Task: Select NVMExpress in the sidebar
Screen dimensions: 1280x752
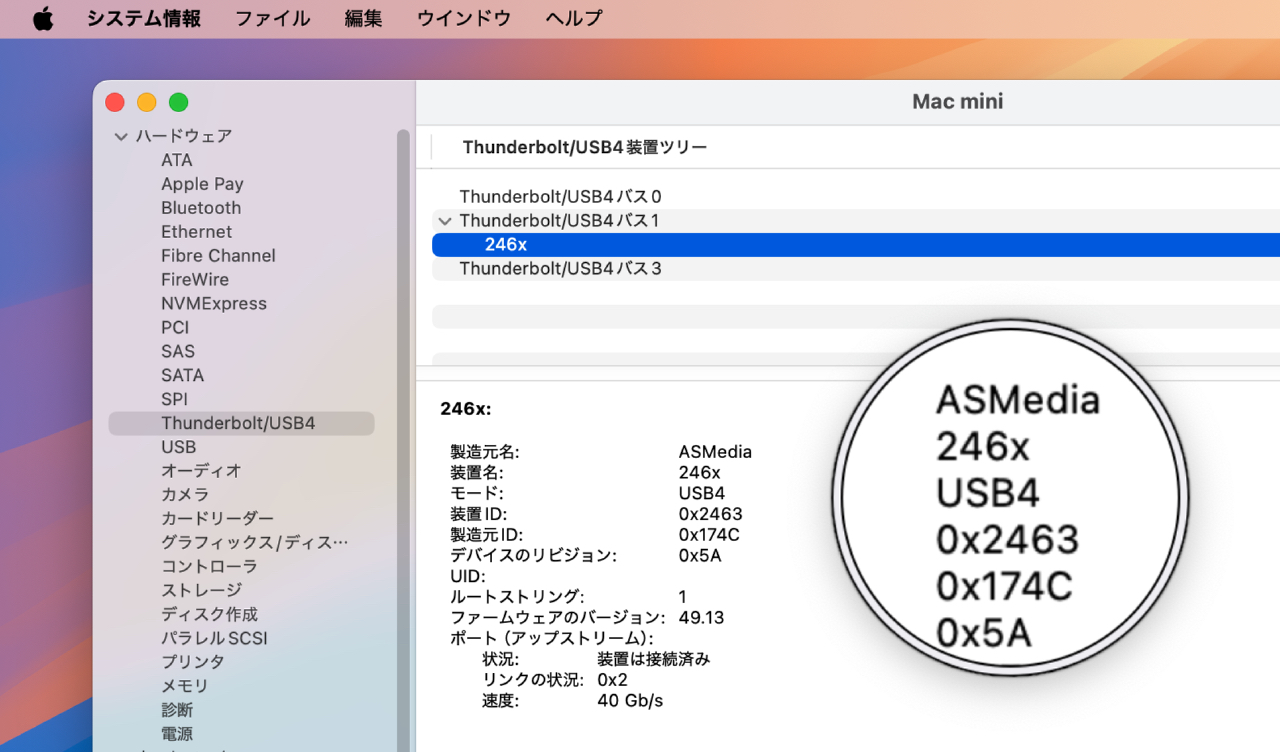Action: tap(214, 304)
